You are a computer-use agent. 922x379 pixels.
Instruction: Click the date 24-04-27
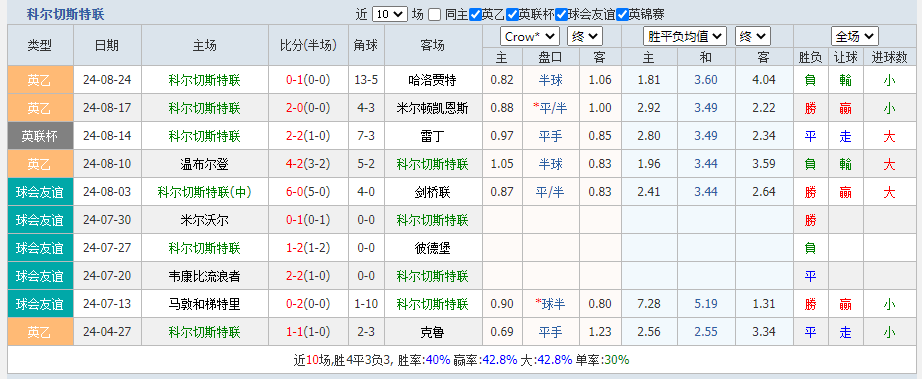coord(107,333)
